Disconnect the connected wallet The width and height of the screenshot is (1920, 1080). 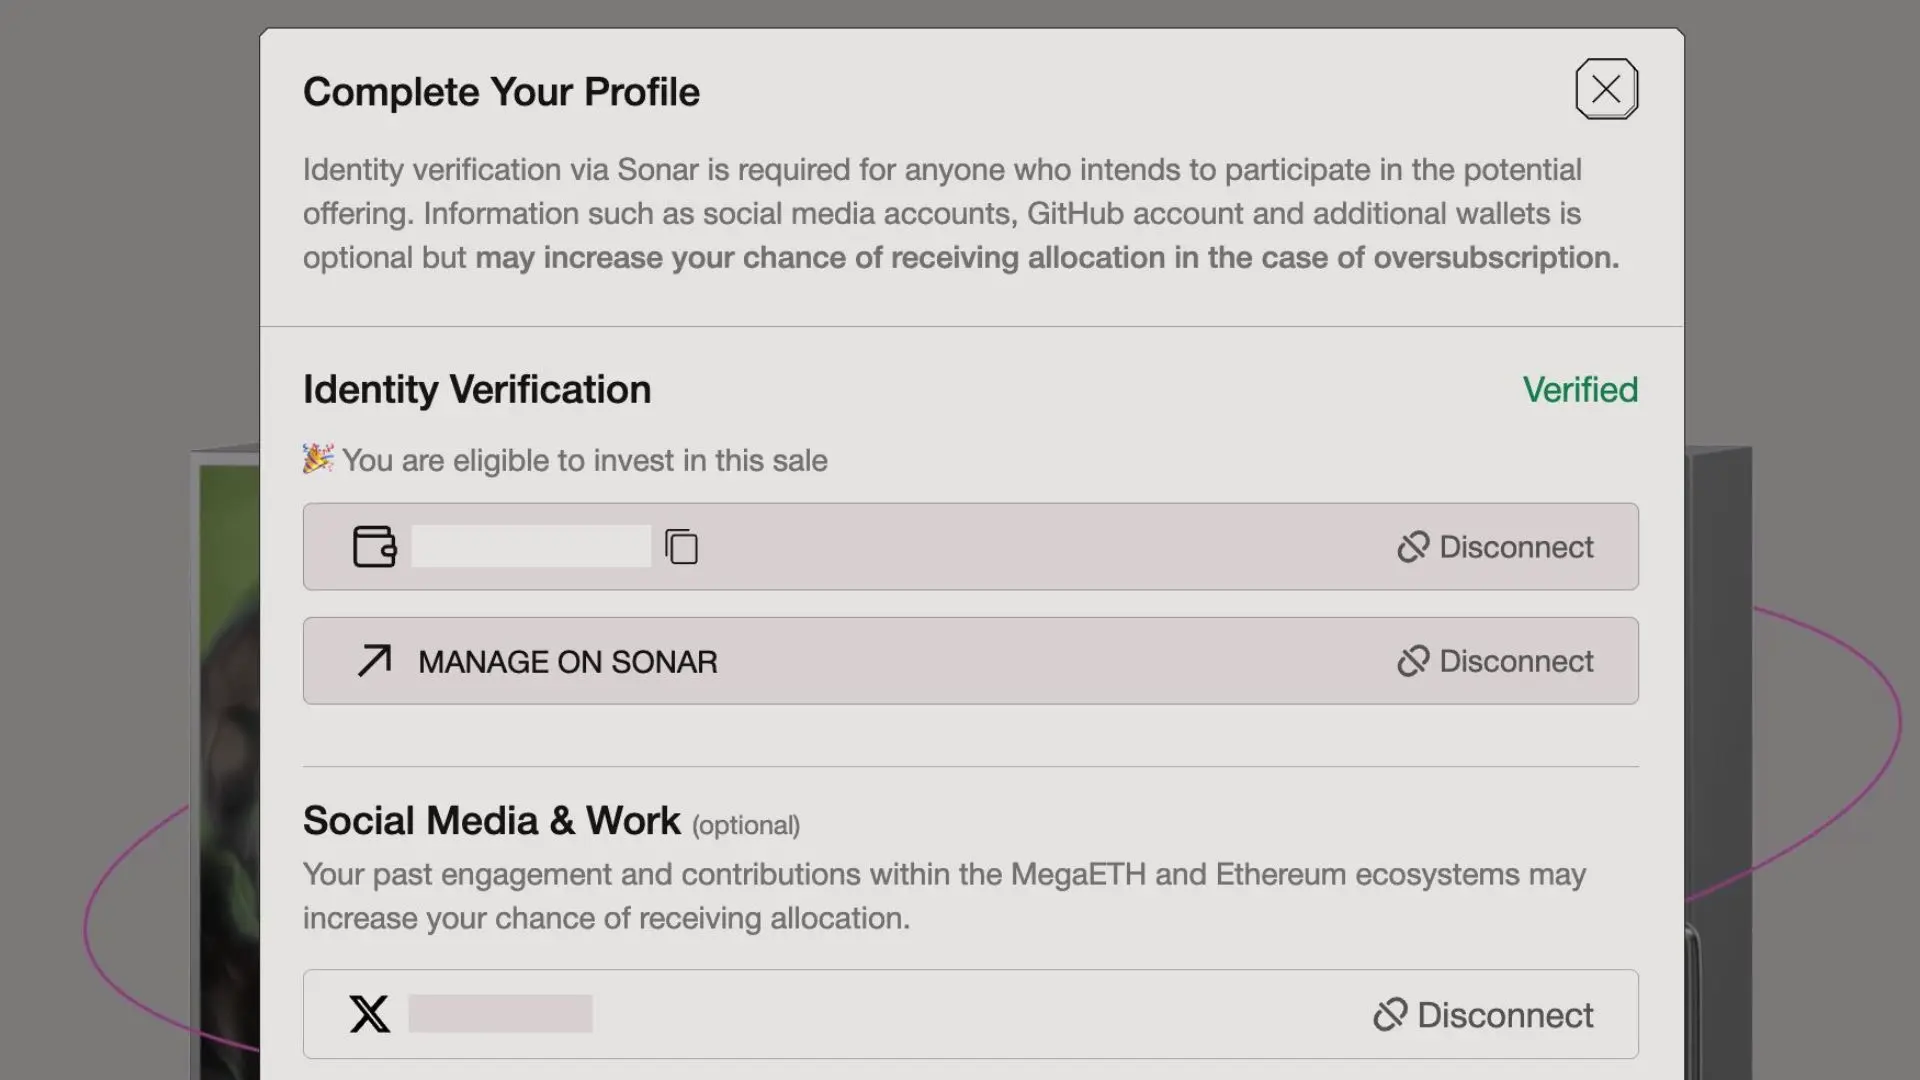tap(1515, 547)
